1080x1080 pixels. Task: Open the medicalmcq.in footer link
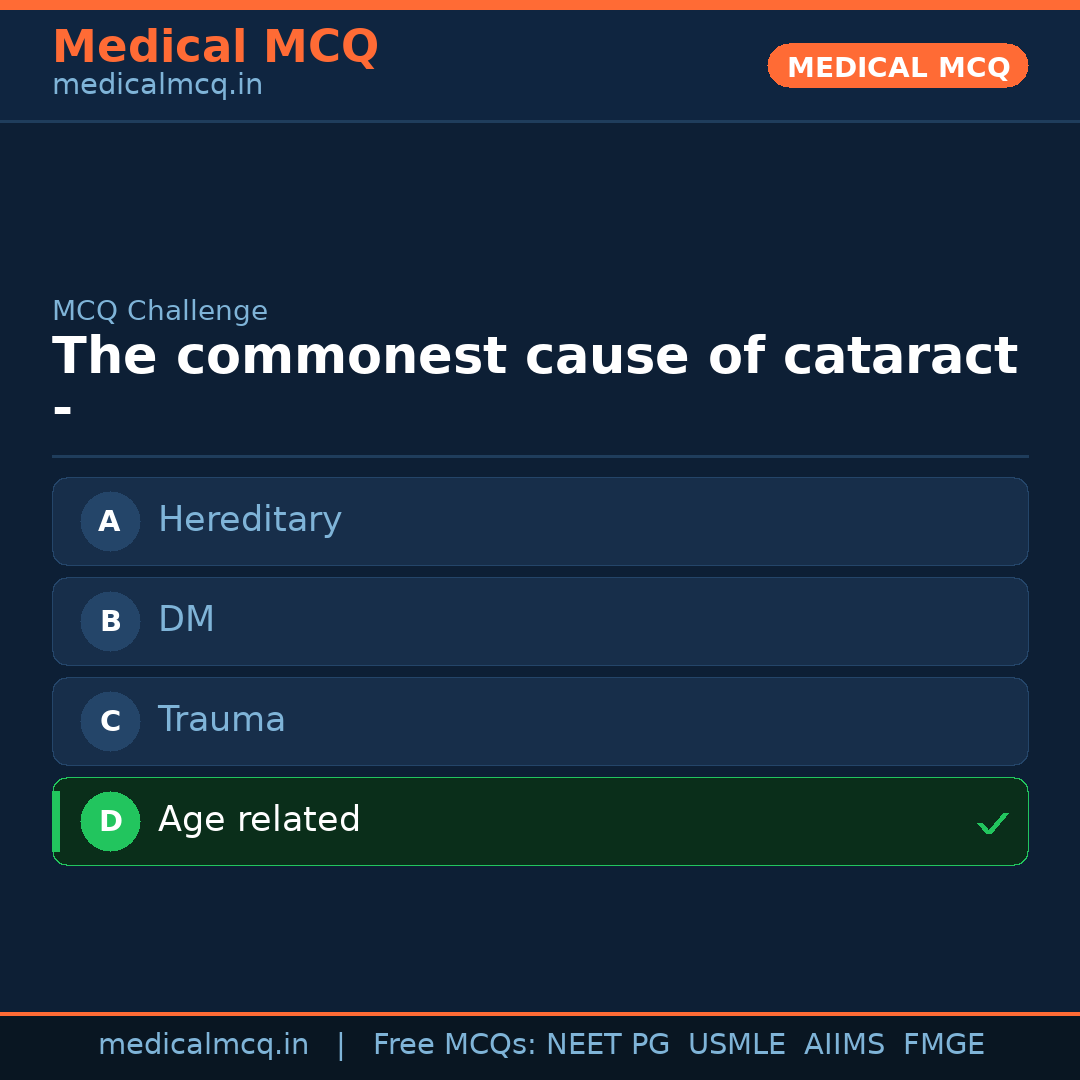(203, 1043)
